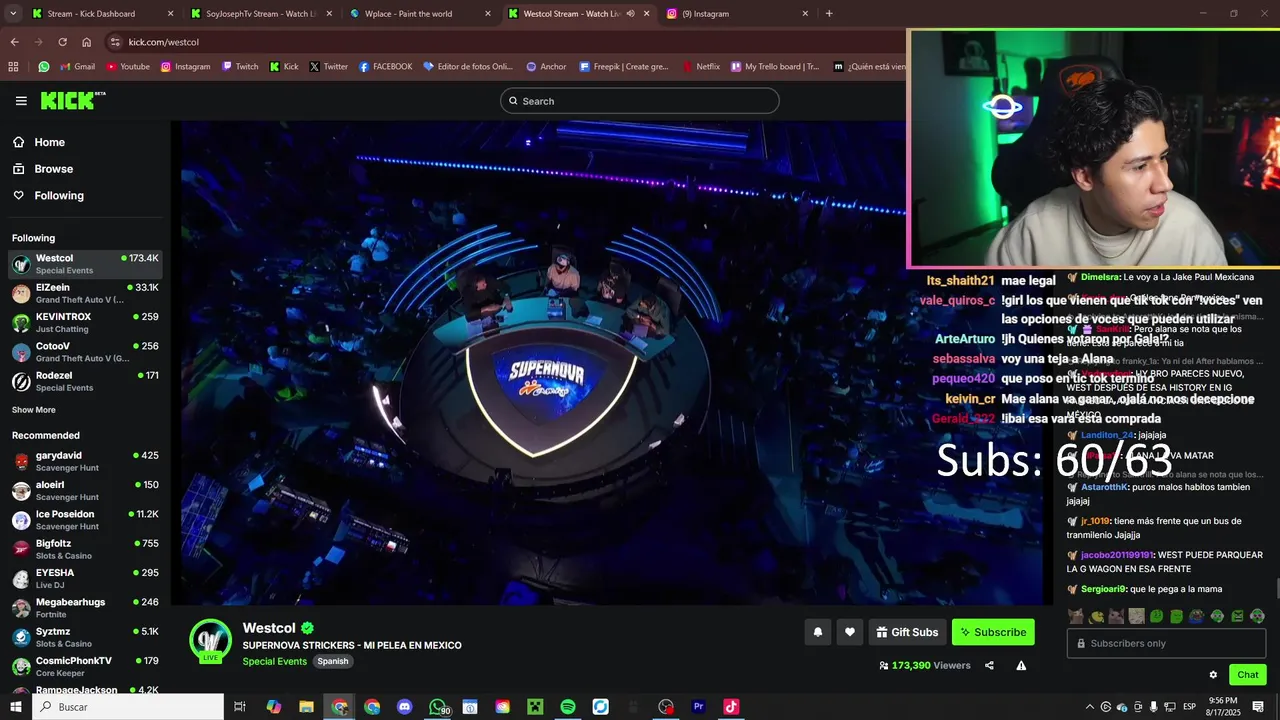Open a new browser tab
Screen dimensions: 1280x720
click(x=829, y=14)
